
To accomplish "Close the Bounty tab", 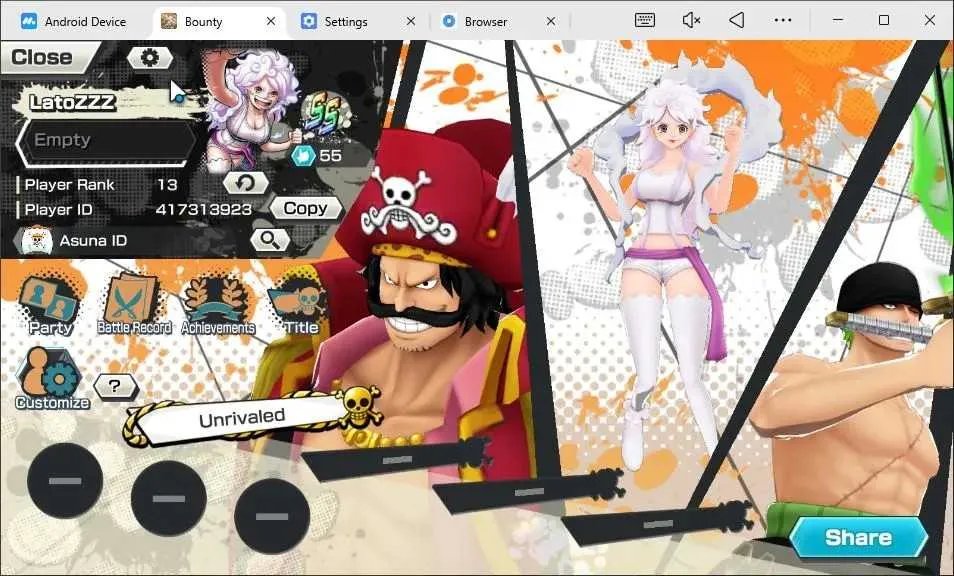I will coord(271,21).
